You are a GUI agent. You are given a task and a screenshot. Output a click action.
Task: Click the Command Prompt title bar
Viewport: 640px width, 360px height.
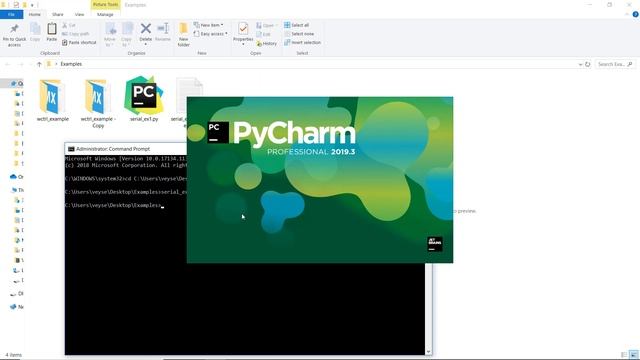(x=126, y=149)
